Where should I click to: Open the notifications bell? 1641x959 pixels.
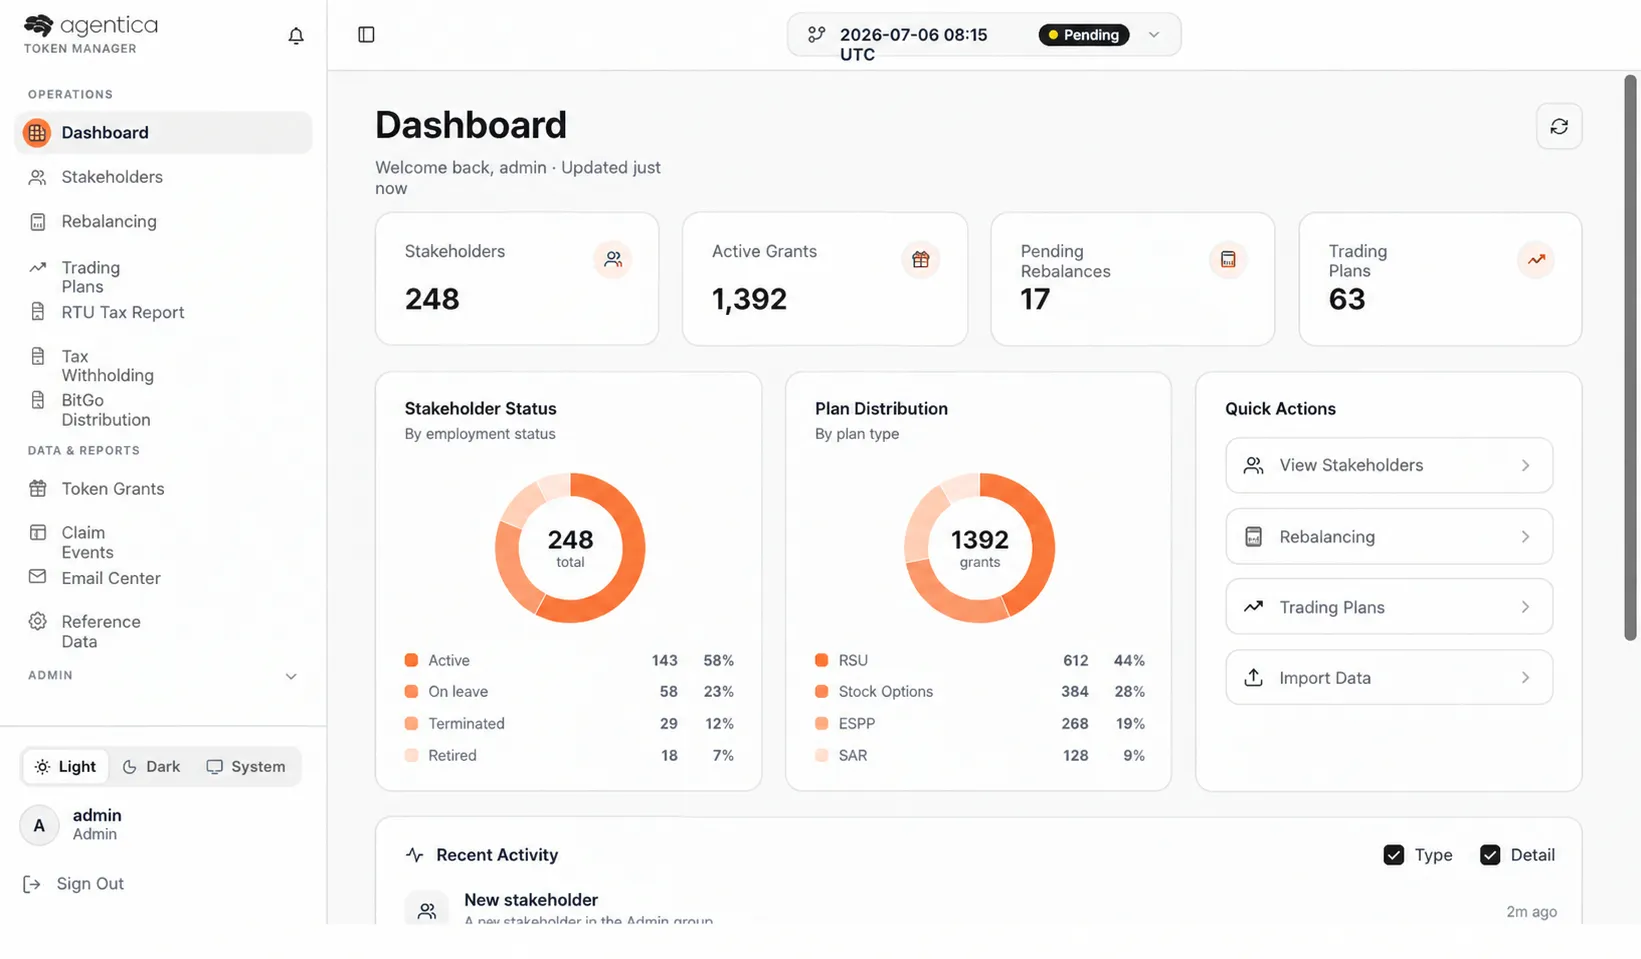point(296,36)
